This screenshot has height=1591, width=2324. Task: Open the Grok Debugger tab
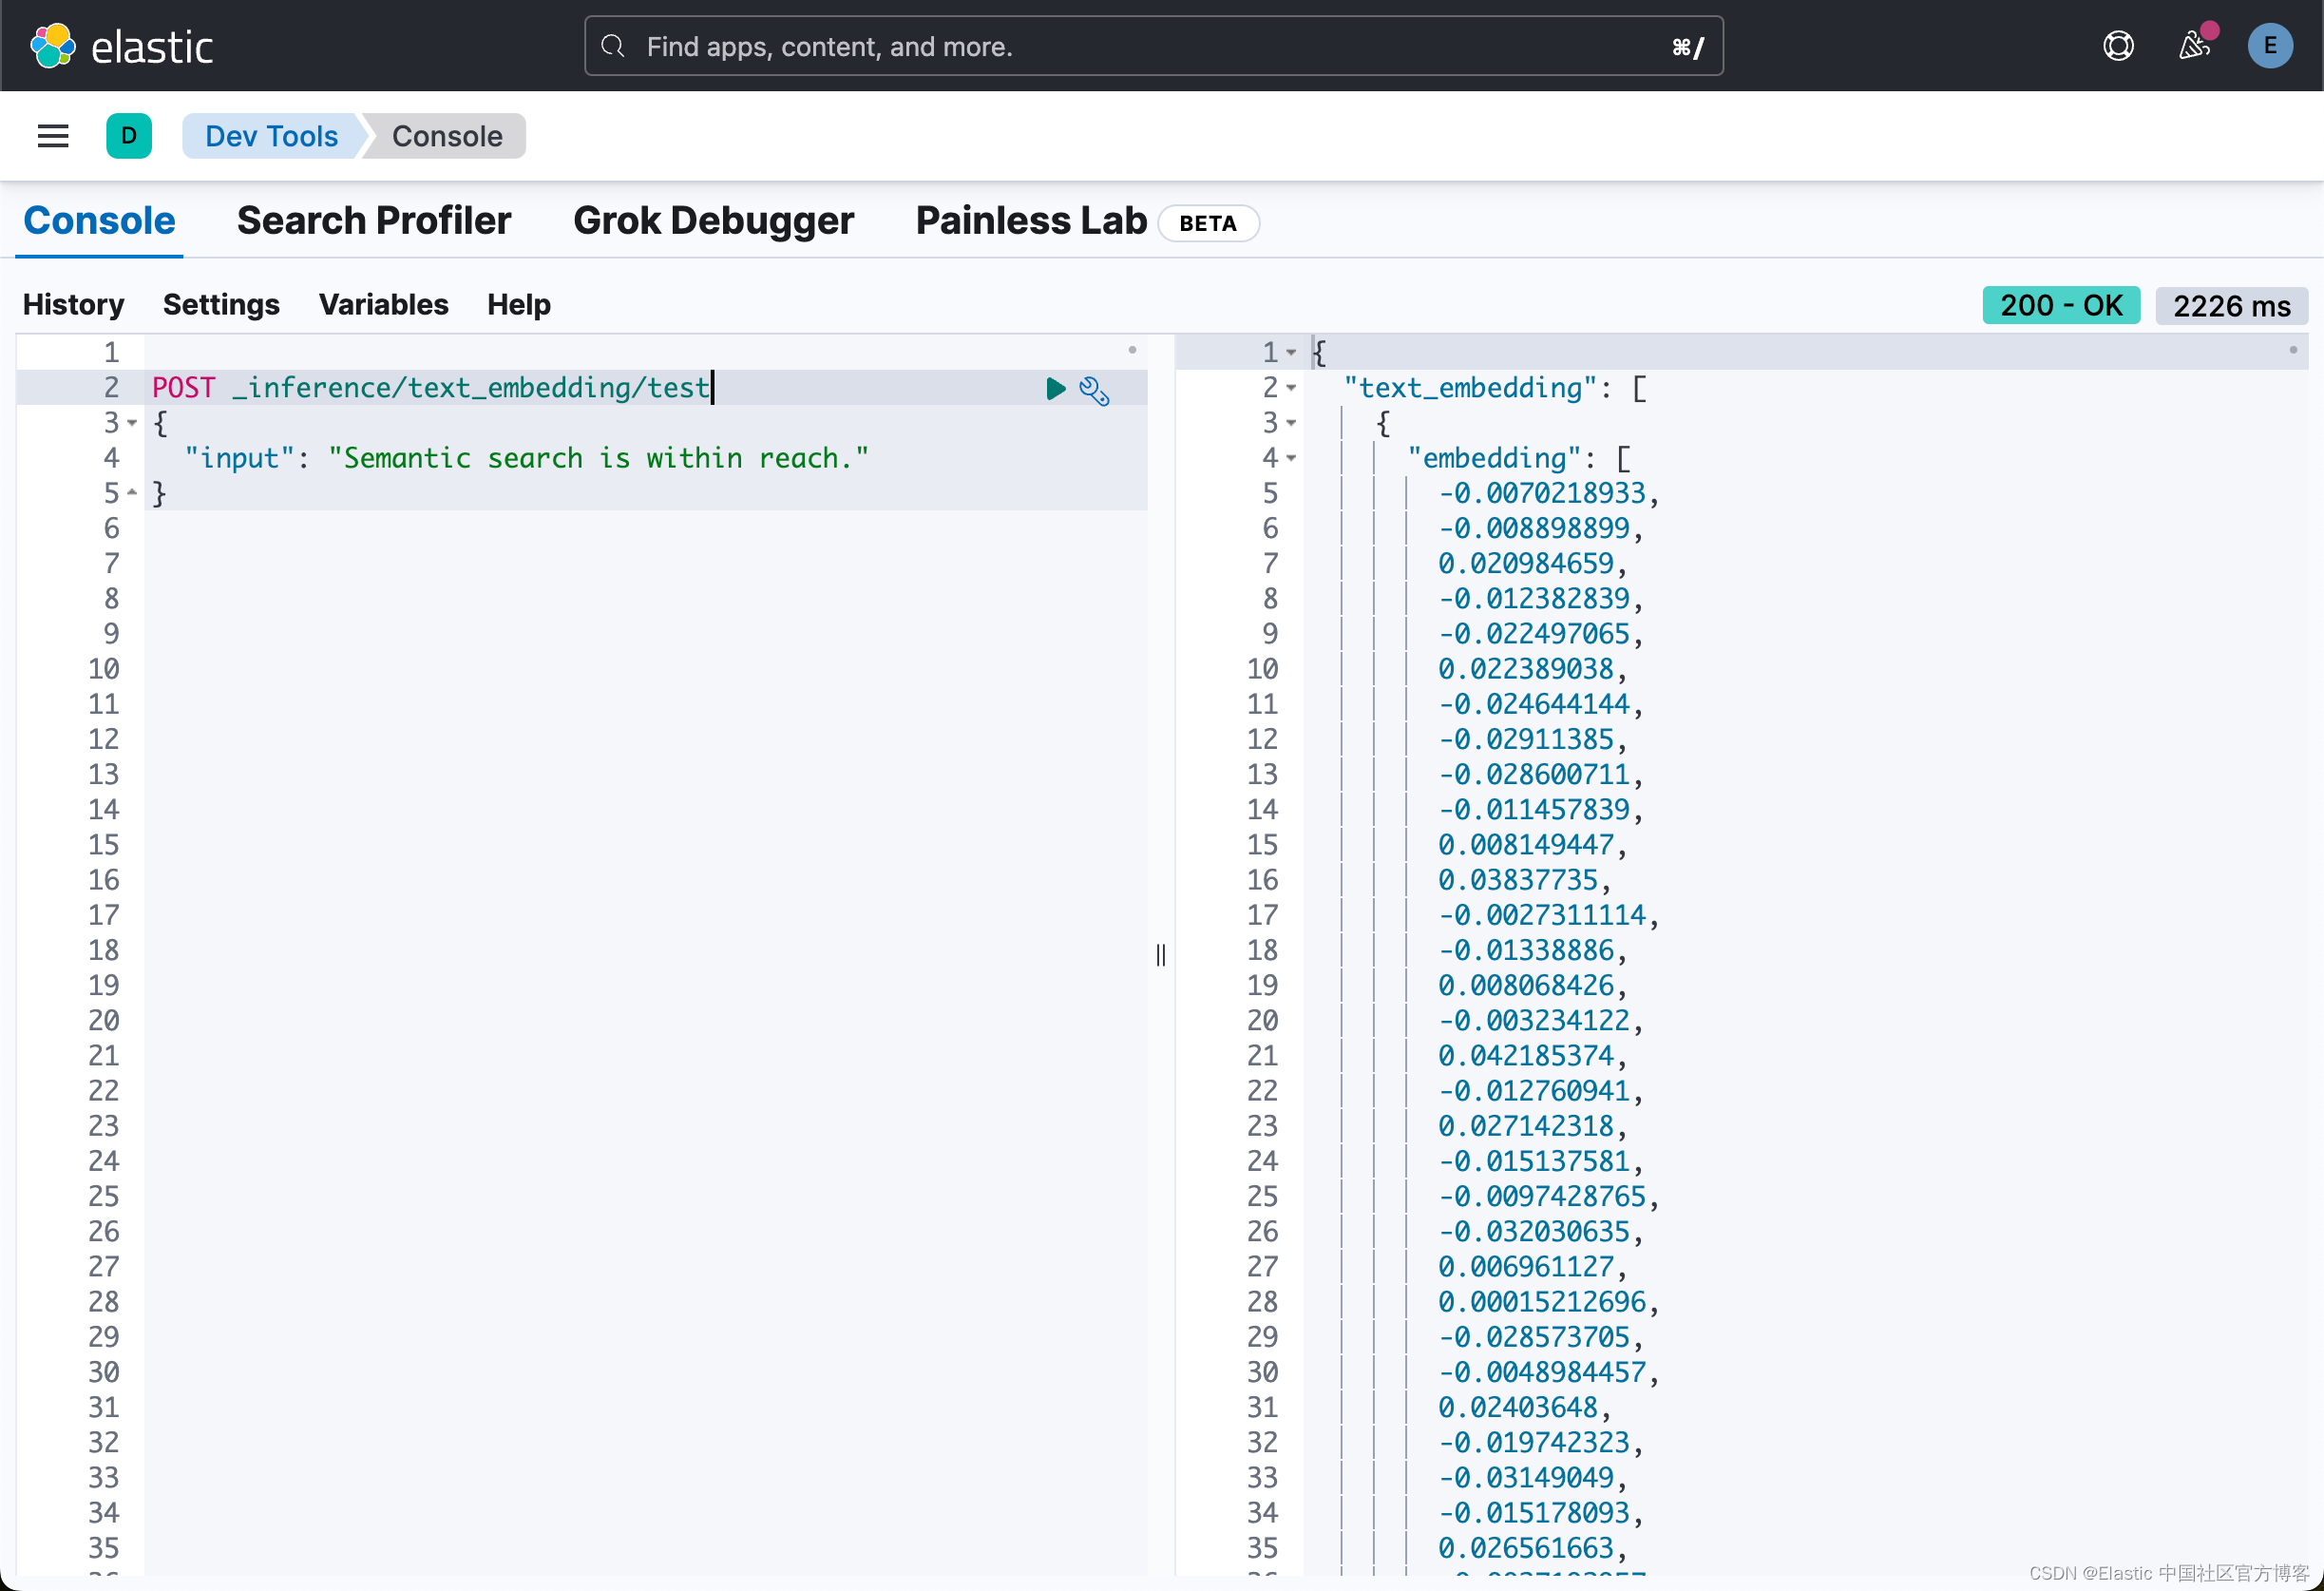tap(713, 220)
